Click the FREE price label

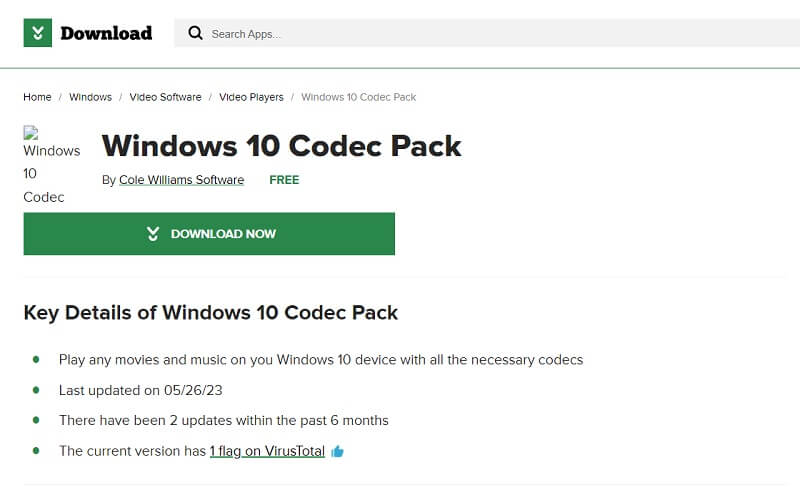coord(284,180)
